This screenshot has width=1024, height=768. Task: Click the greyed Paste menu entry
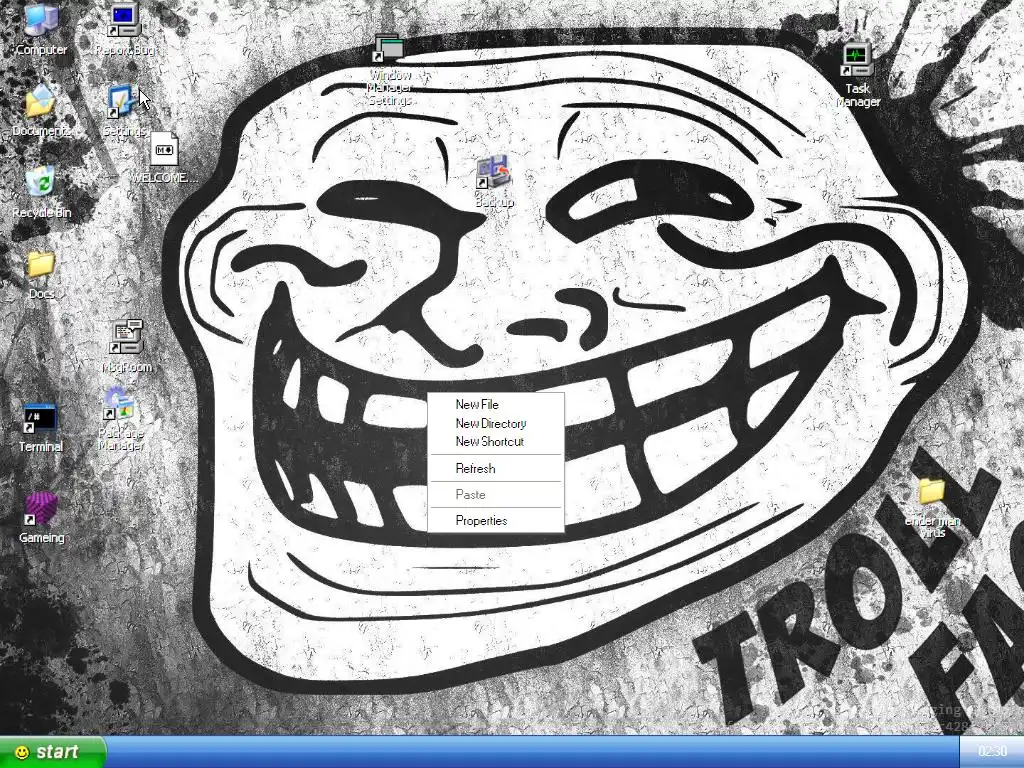pos(496,494)
